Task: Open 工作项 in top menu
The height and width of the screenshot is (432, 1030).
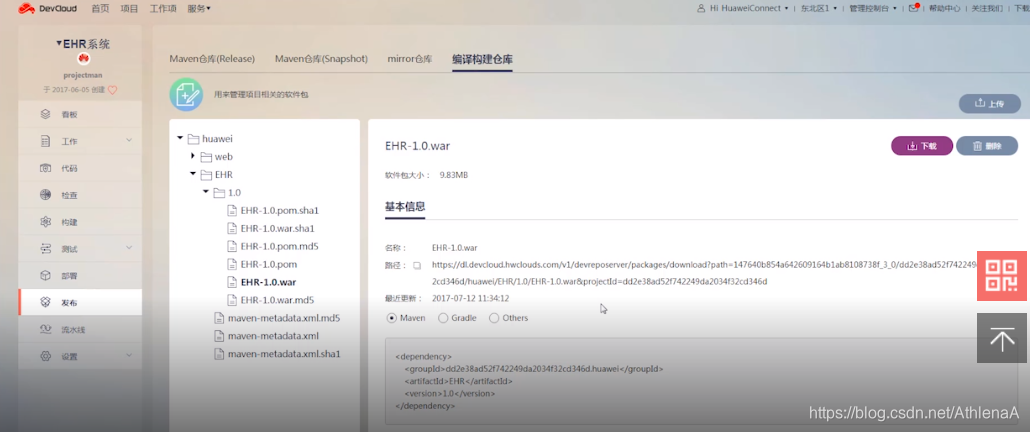Action: 164,9
